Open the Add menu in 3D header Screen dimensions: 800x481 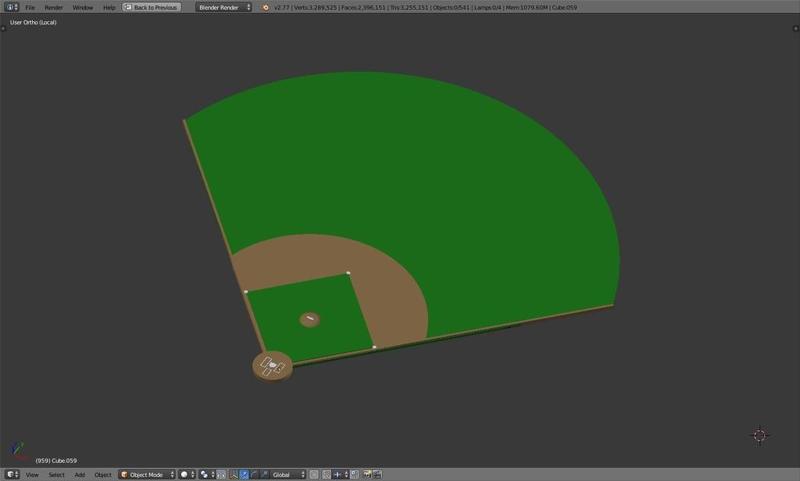[80, 475]
